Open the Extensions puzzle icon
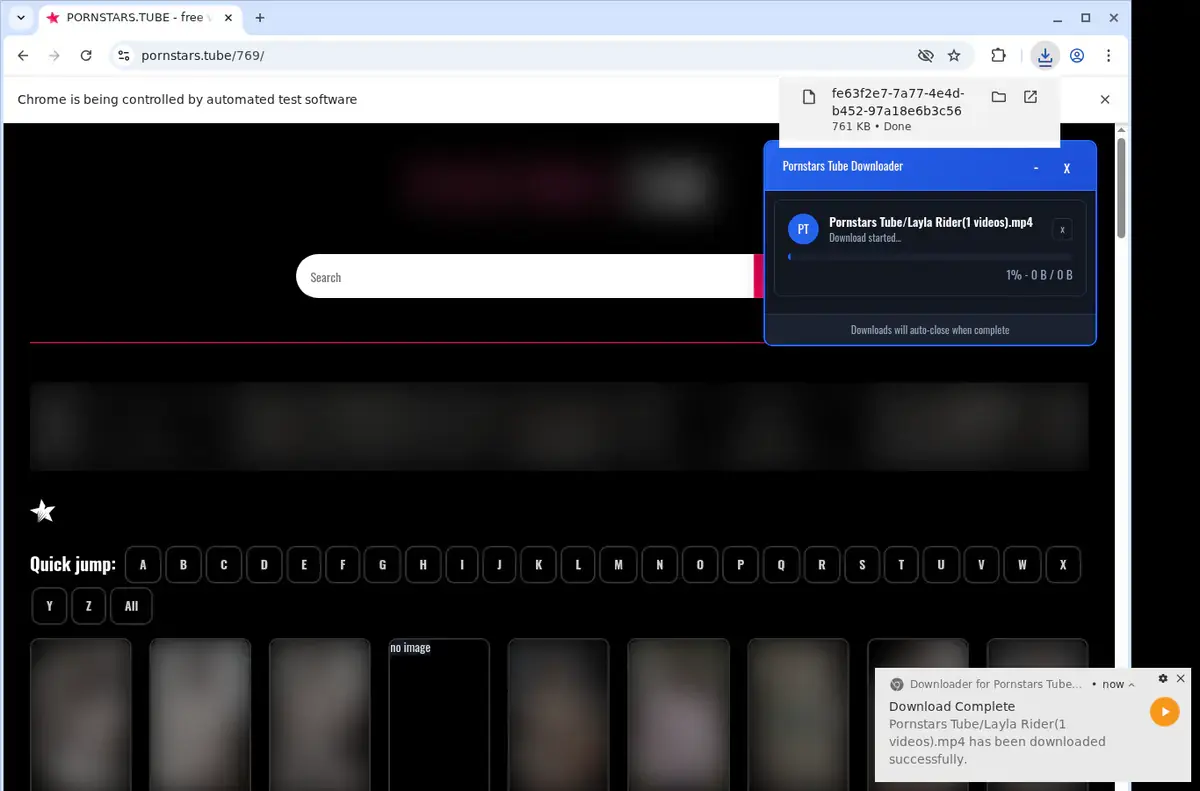The image size is (1200, 791). click(998, 56)
